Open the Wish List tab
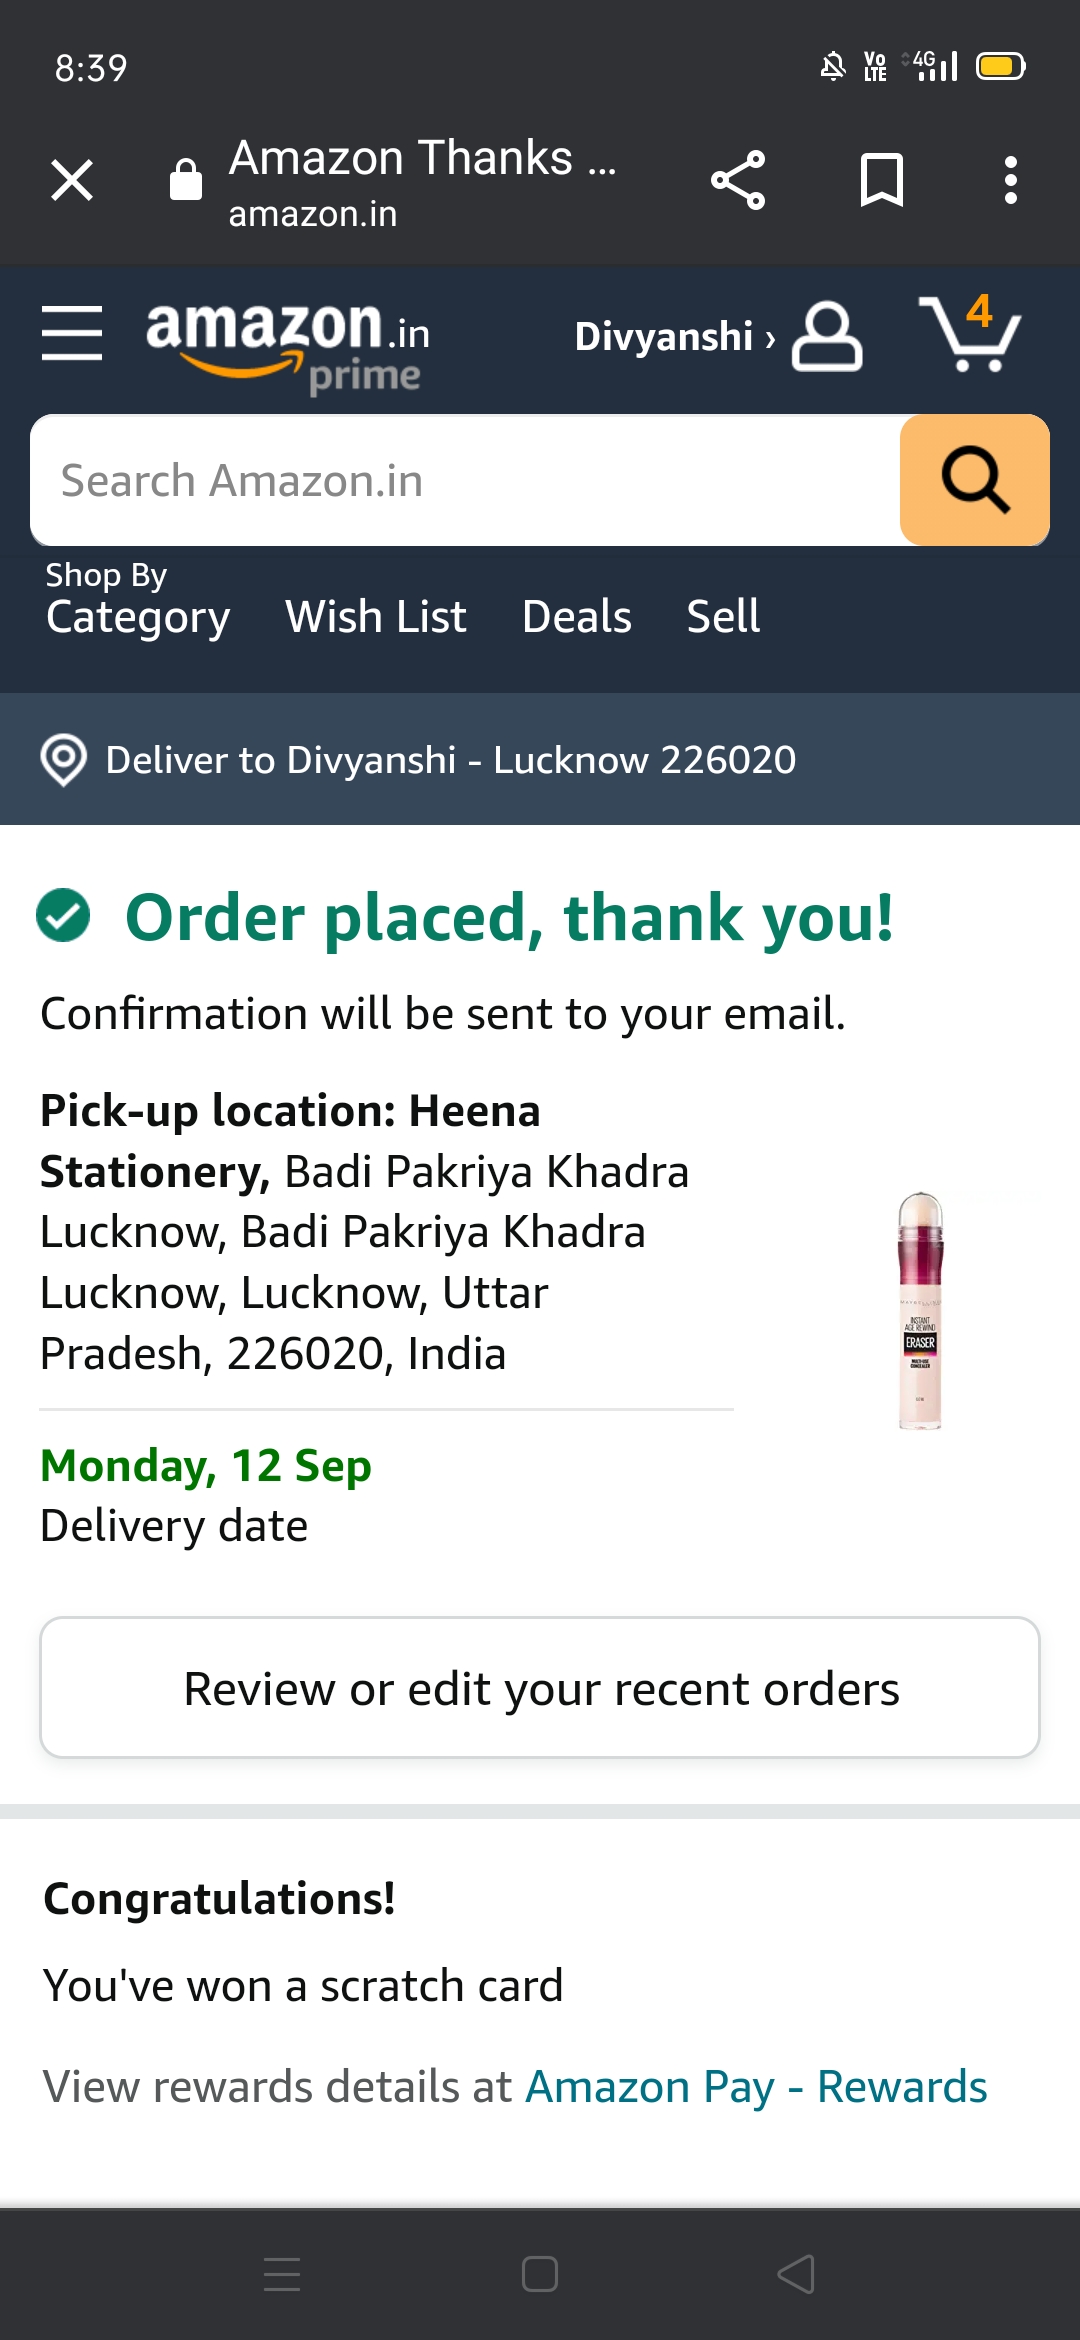Viewport: 1080px width, 2340px height. [x=376, y=616]
